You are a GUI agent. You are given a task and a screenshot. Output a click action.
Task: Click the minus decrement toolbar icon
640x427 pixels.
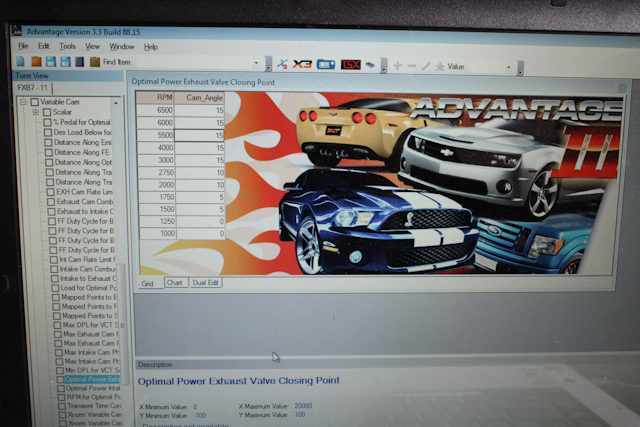coord(411,66)
